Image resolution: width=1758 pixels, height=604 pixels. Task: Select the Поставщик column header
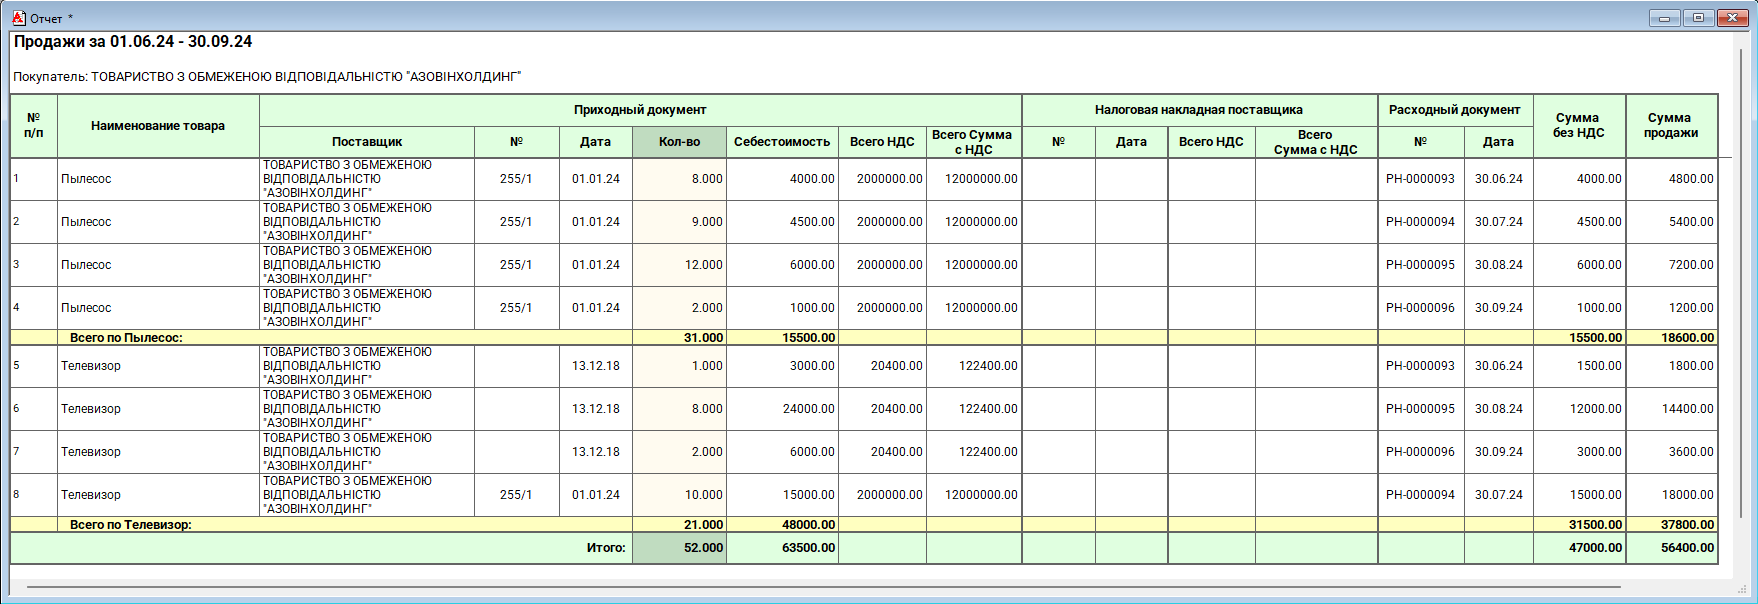pos(367,142)
